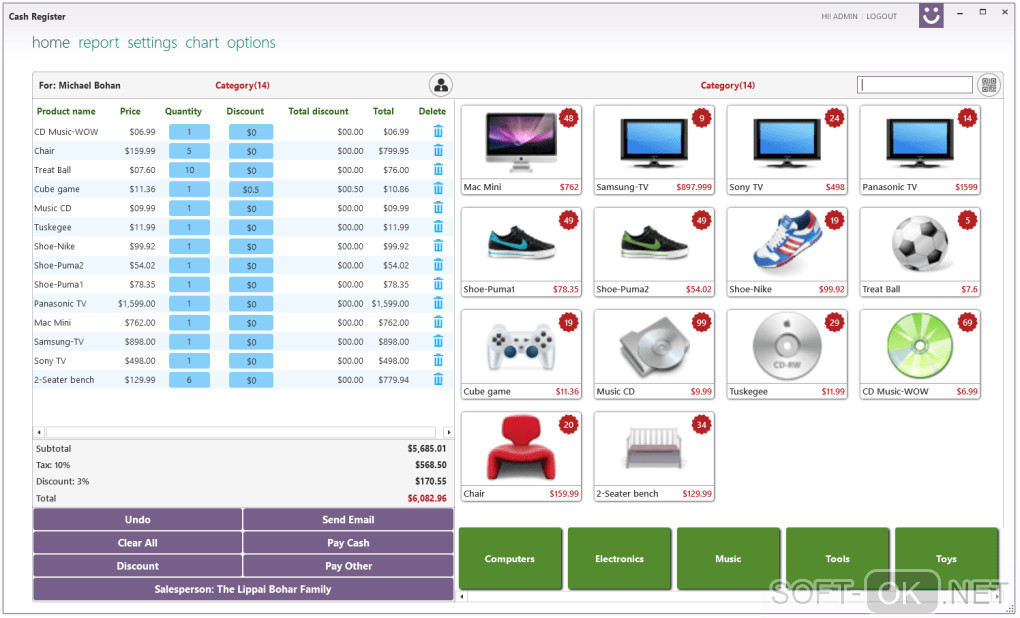The image size is (1020, 618).
Task: Delete the Tuskegee cart row
Action: tap(438, 227)
